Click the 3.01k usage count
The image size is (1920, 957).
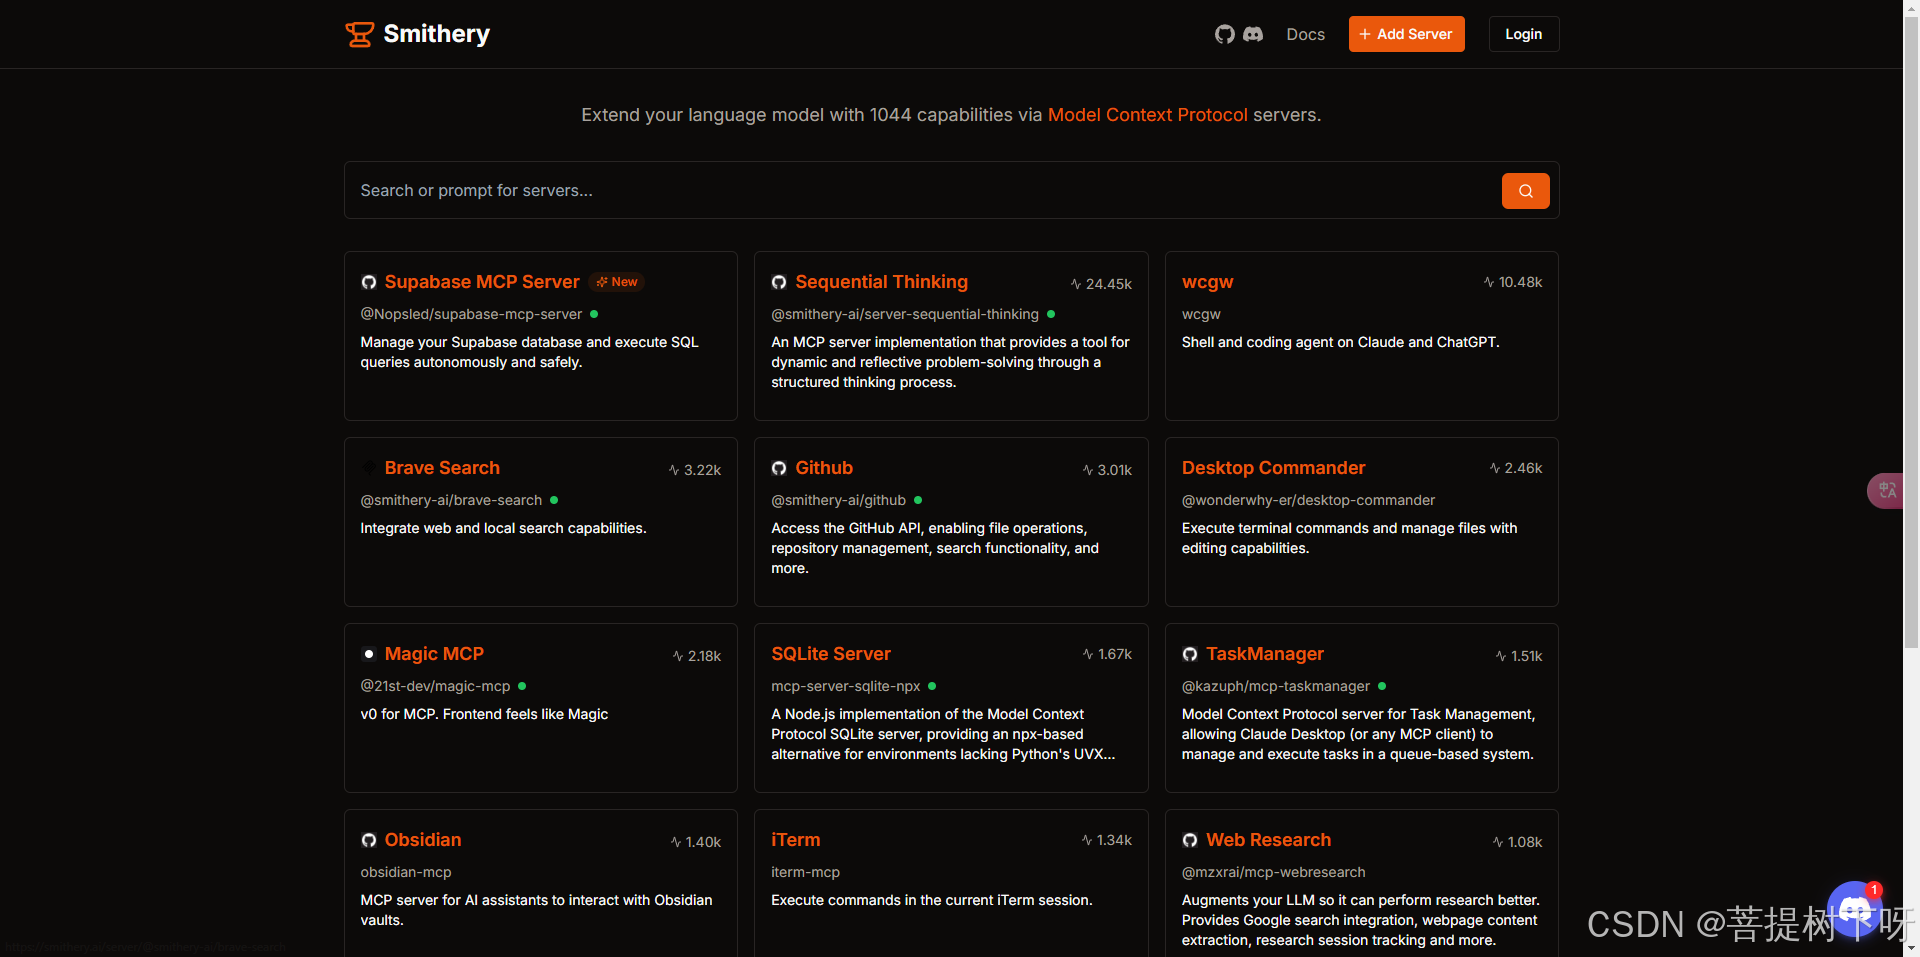(x=1115, y=470)
